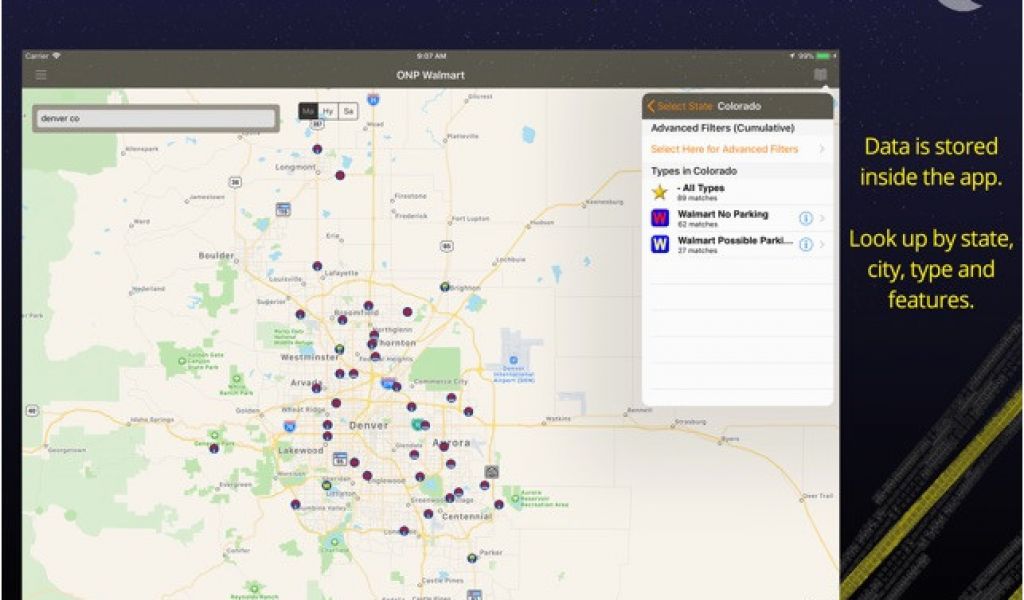Select the red W Walmart No Parking icon
The width and height of the screenshot is (1024, 600).
point(660,218)
